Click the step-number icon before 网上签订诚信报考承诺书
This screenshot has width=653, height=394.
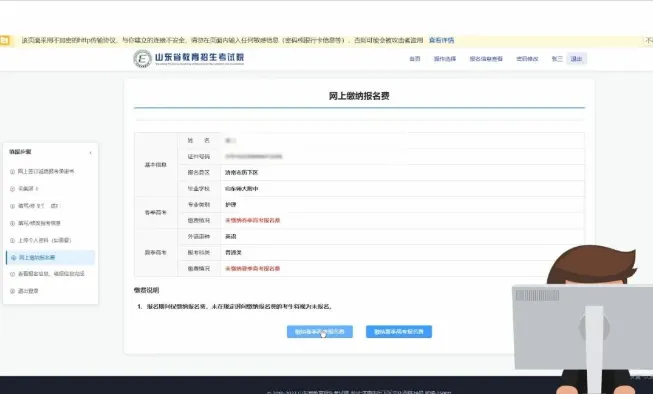click(12, 172)
